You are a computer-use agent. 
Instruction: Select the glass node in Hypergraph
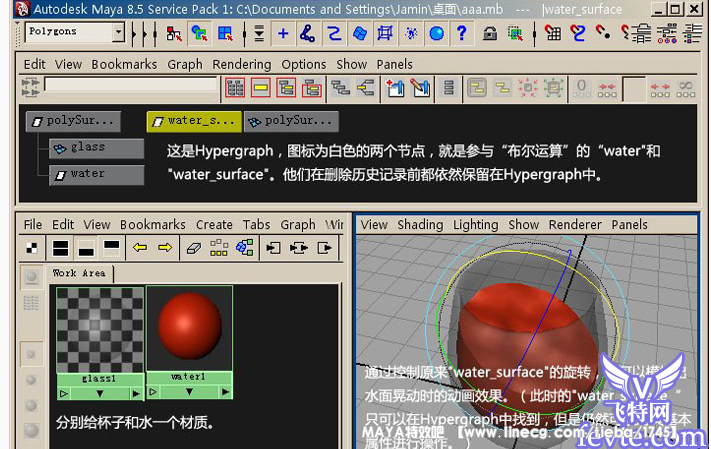coord(97,148)
